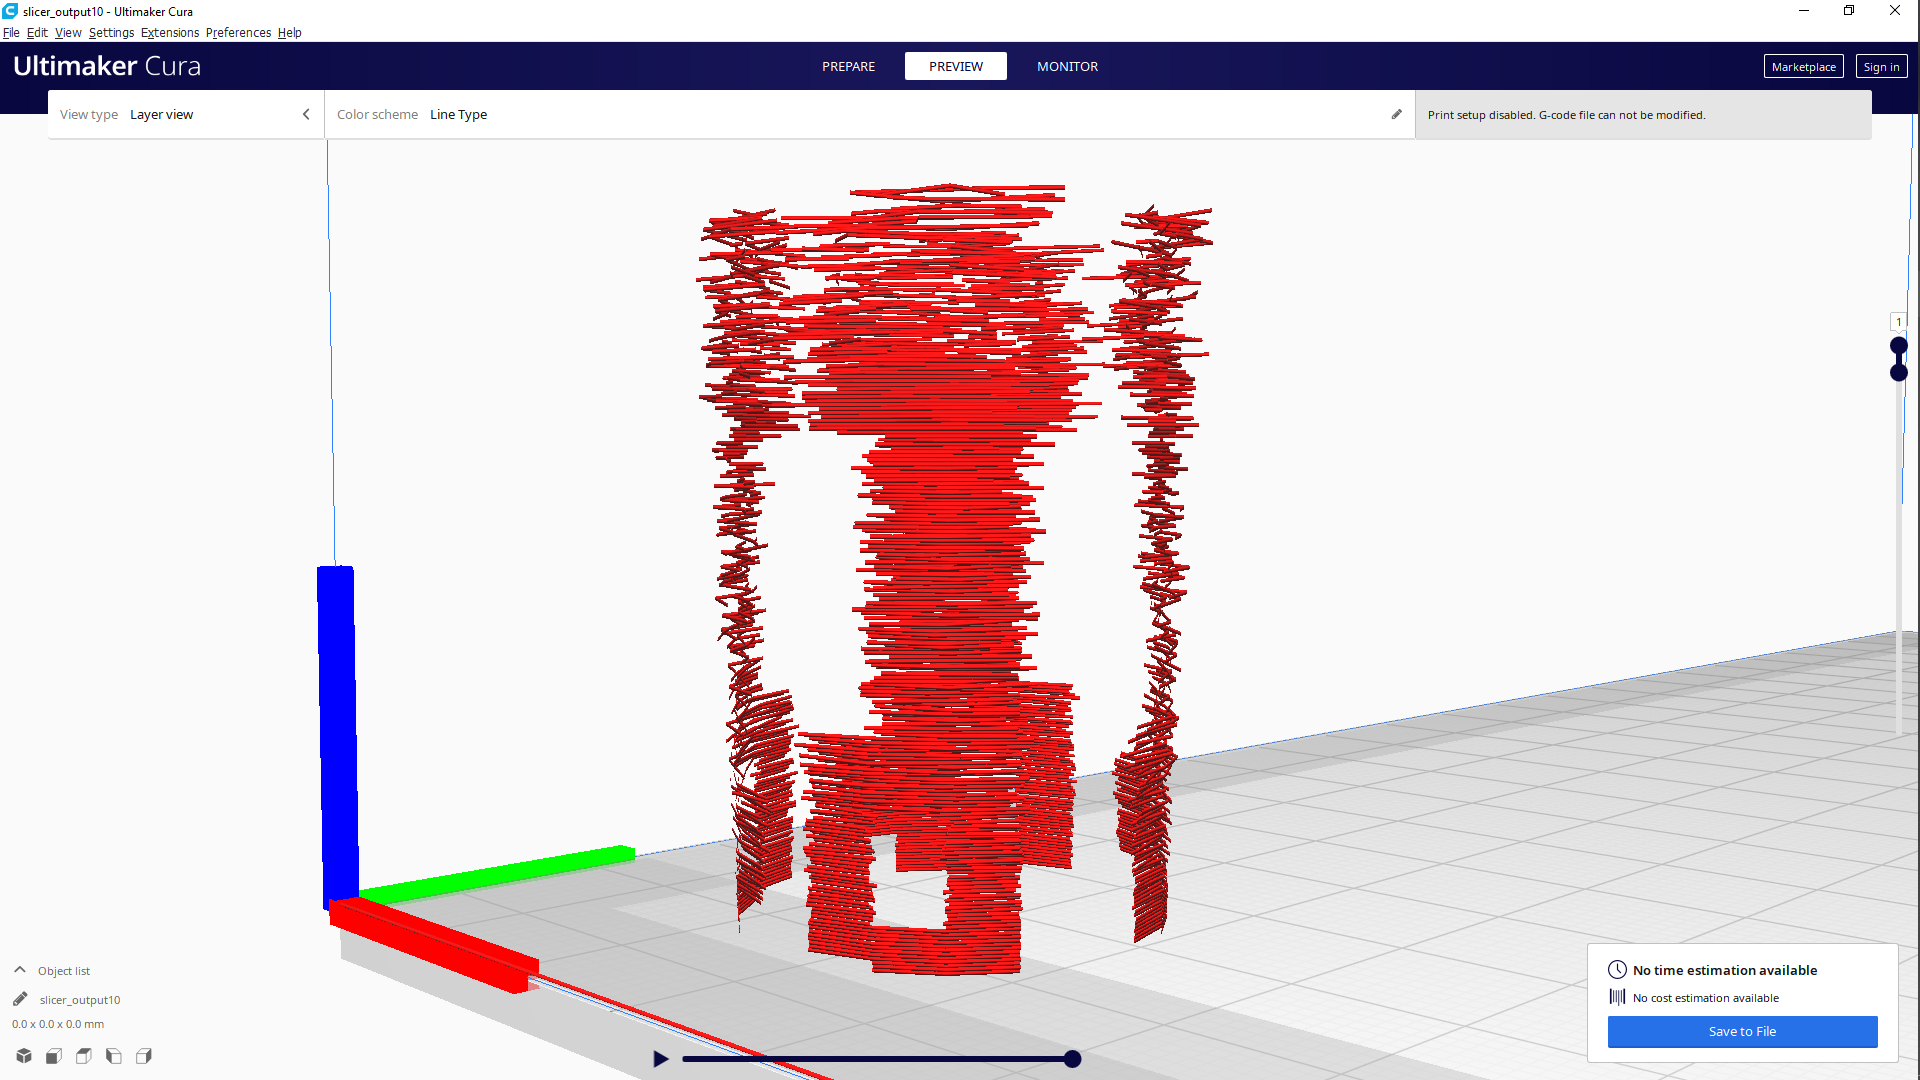Open the View type dropdown
The height and width of the screenshot is (1080, 1920).
pyautogui.click(x=185, y=114)
